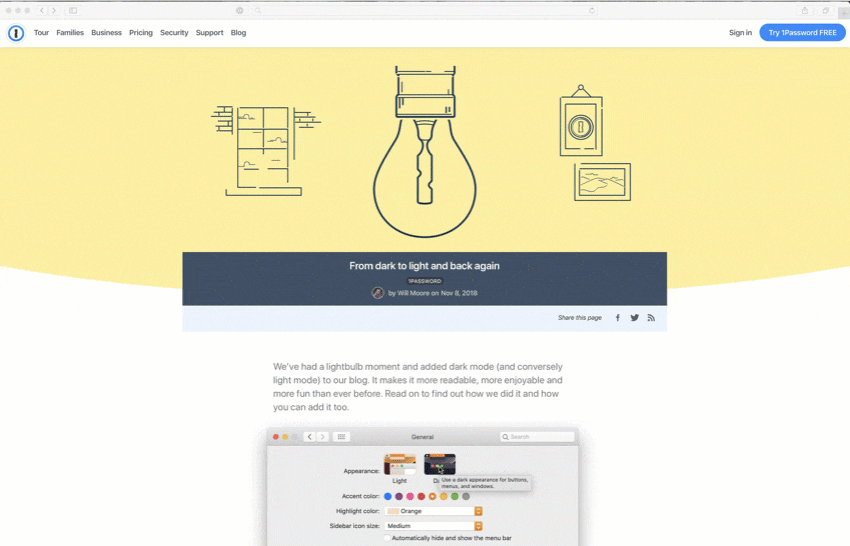Viewport: 850px width, 546px height.
Task: Pick the graphite accent color
Action: tap(466, 496)
